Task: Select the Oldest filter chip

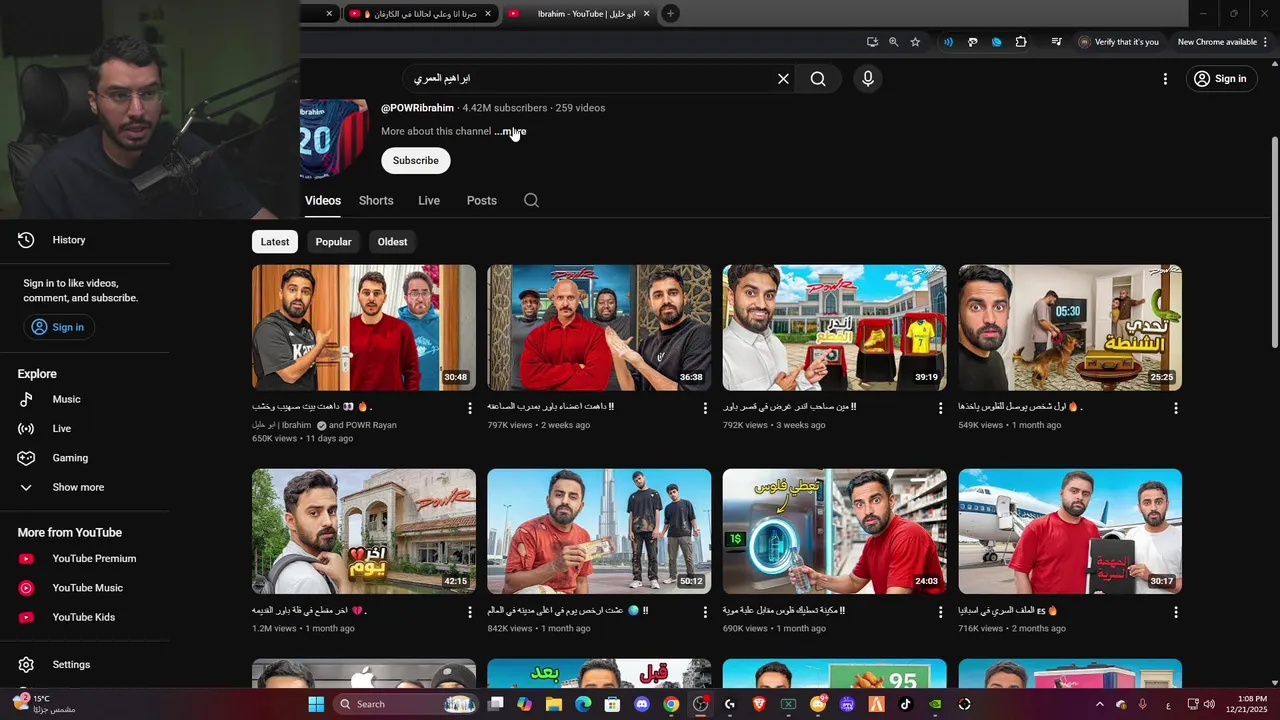Action: [x=392, y=242]
